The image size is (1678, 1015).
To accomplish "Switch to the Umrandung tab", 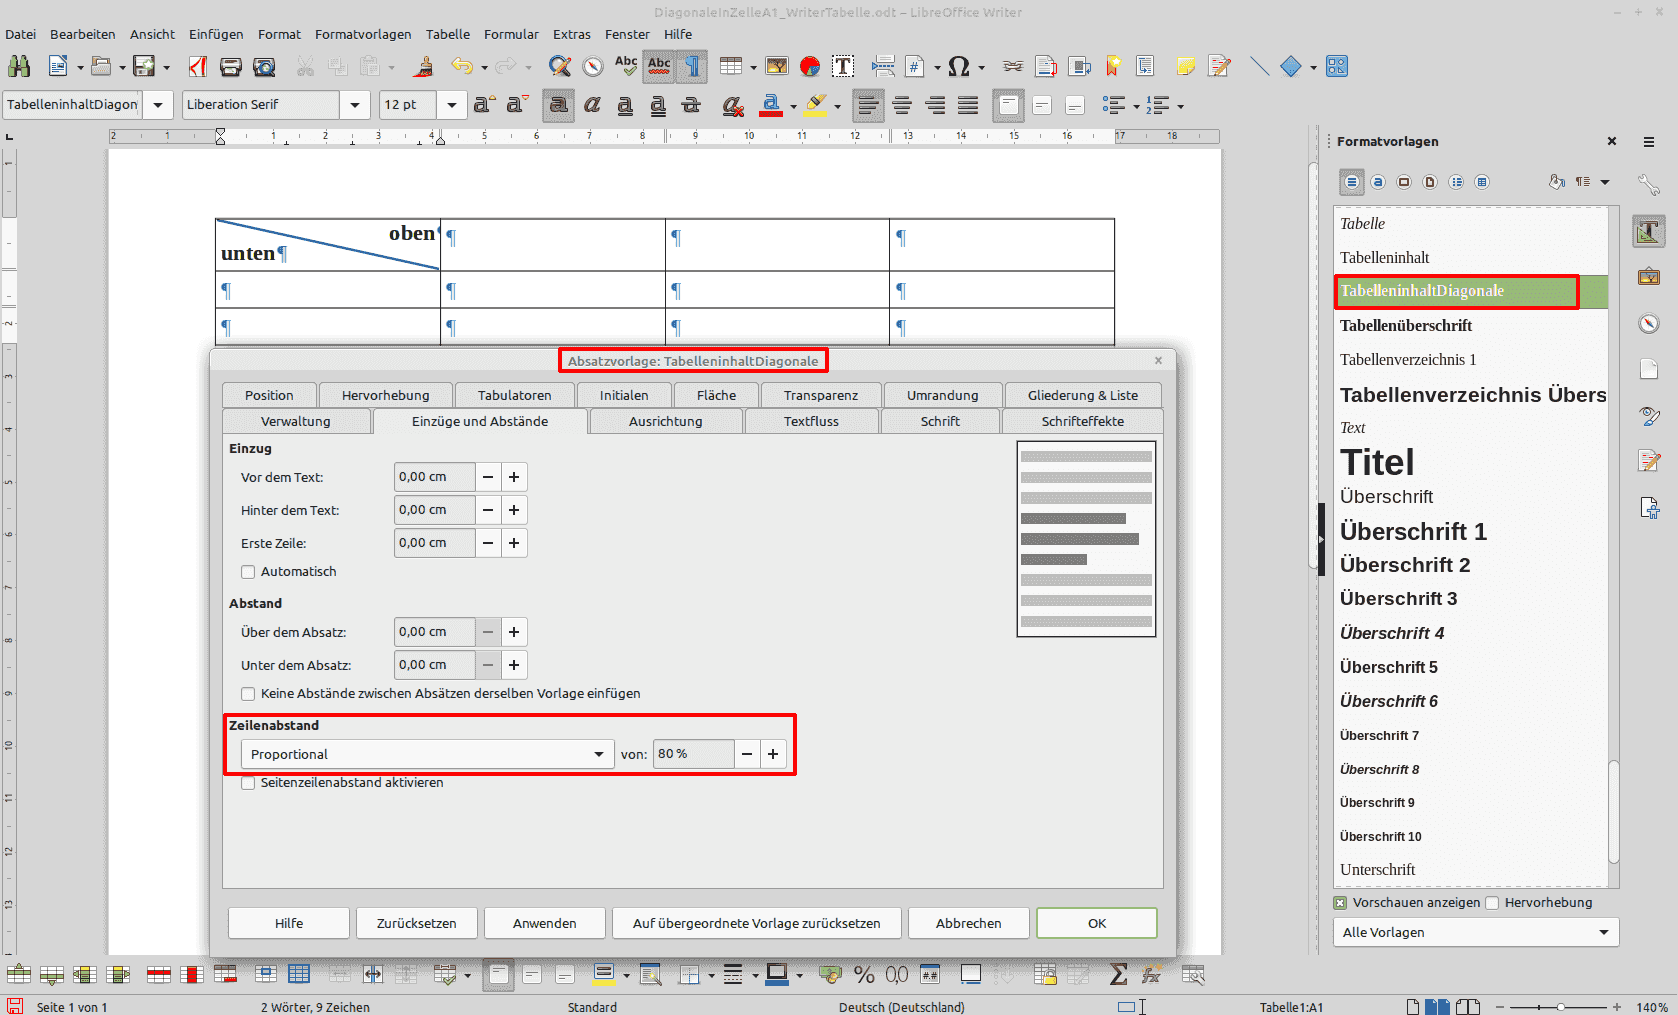I will tap(942, 395).
